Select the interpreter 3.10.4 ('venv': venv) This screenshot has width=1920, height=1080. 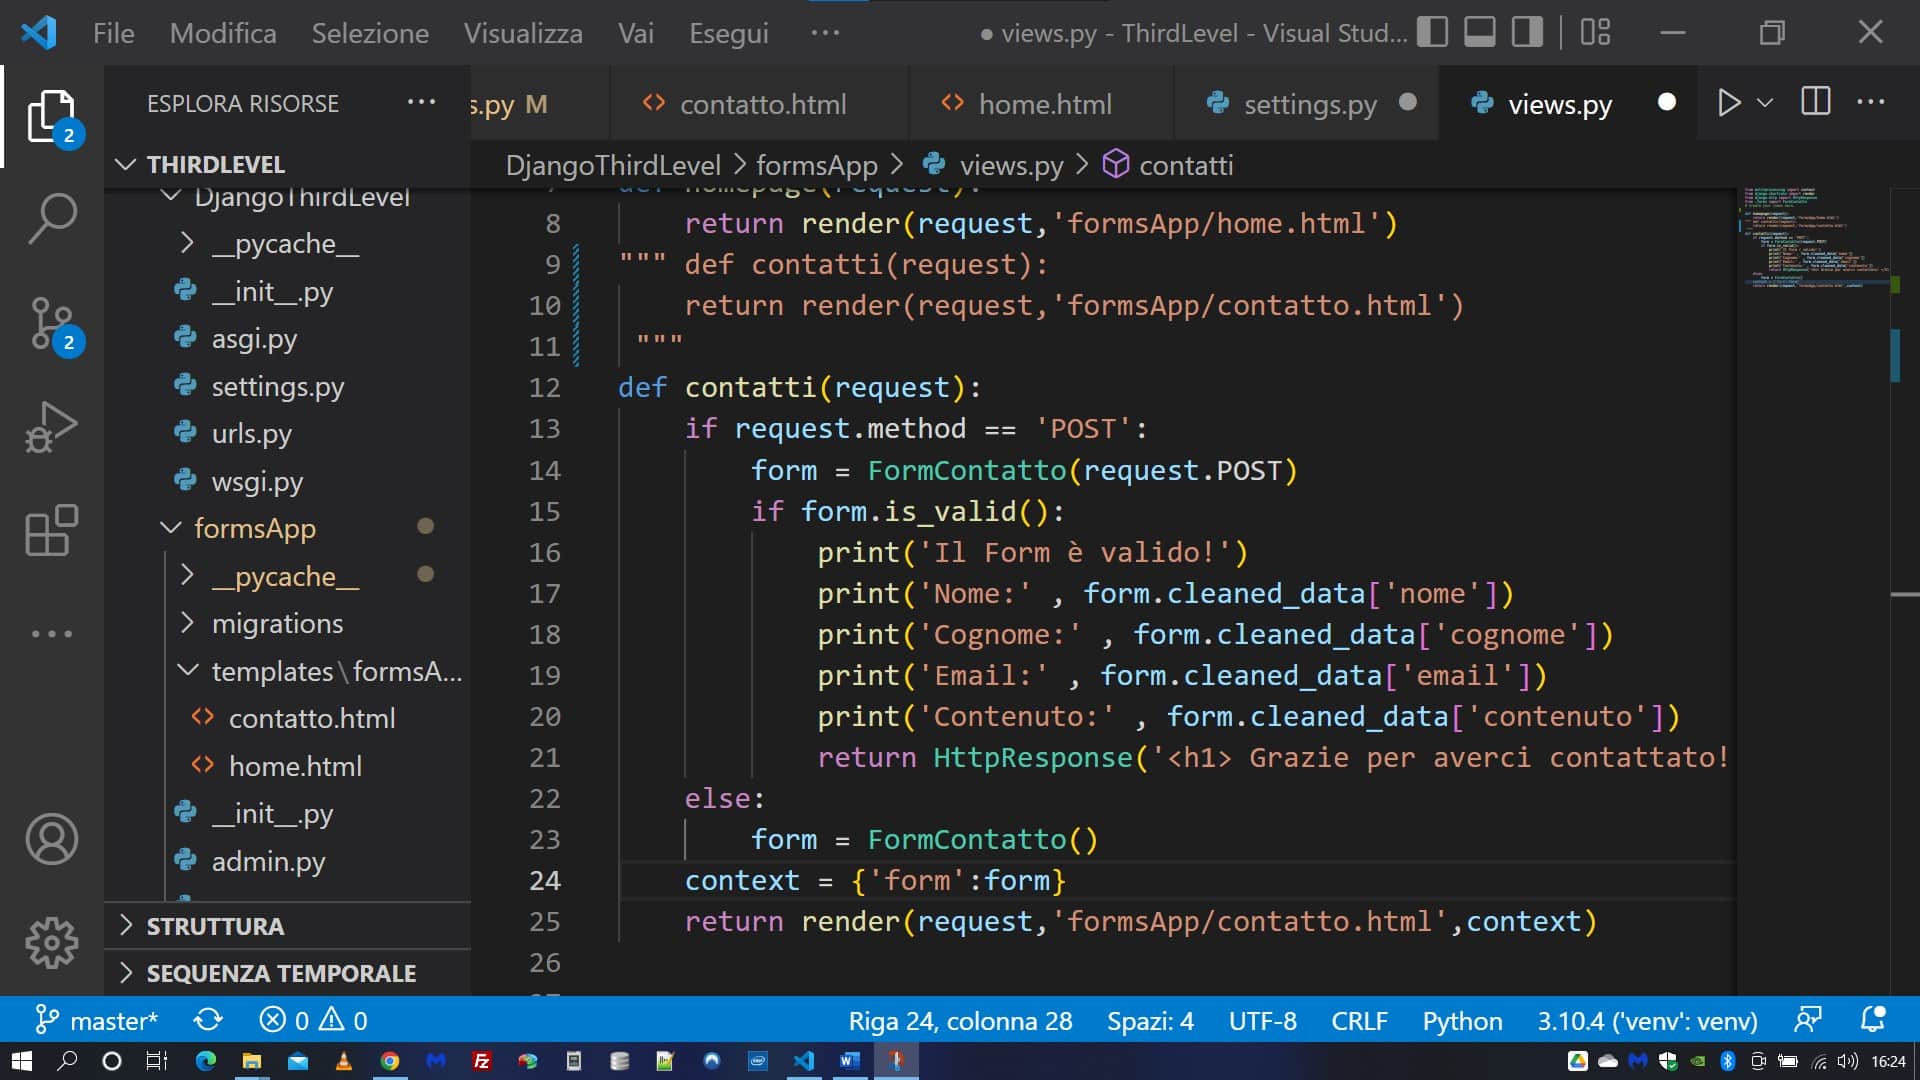(1647, 1021)
